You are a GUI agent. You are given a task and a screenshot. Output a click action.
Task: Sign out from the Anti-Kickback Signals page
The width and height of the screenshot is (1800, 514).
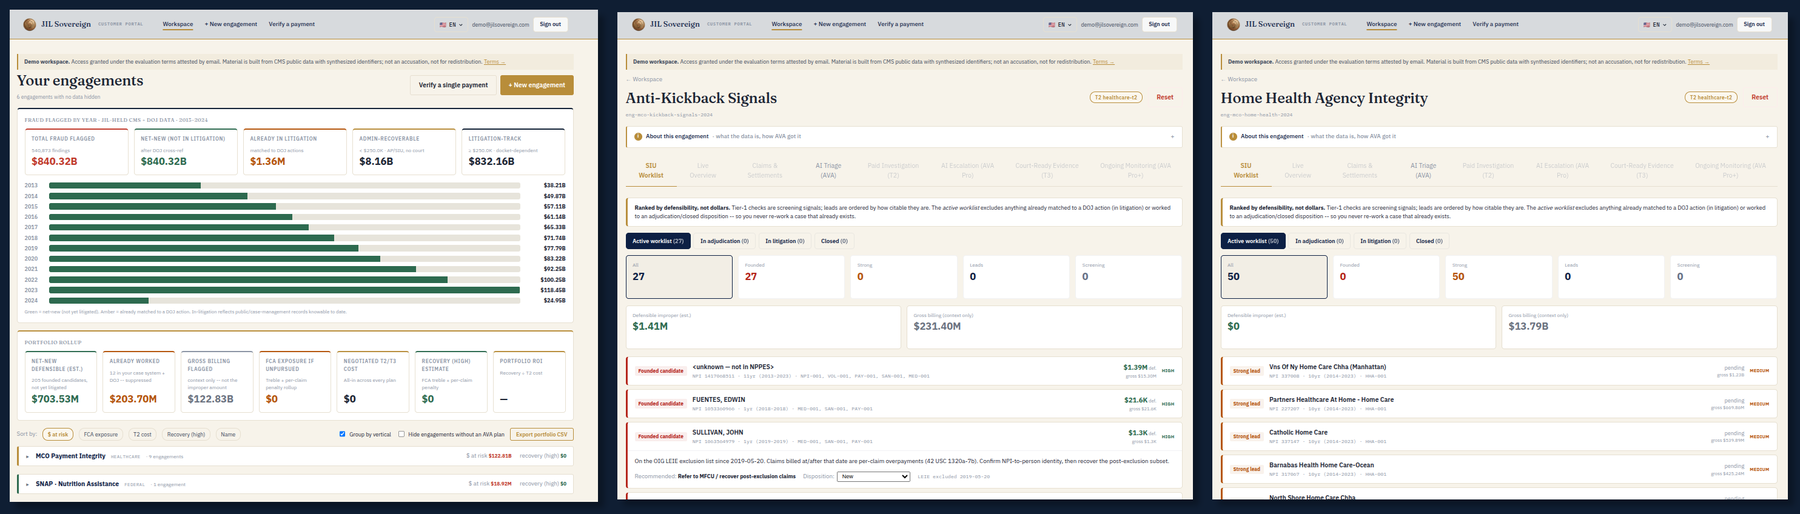[1159, 24]
